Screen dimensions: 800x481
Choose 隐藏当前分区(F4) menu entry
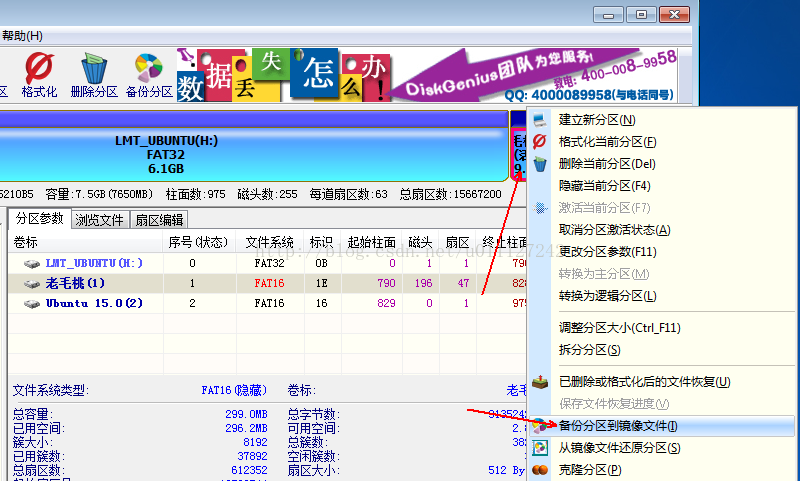pyautogui.click(x=662, y=186)
